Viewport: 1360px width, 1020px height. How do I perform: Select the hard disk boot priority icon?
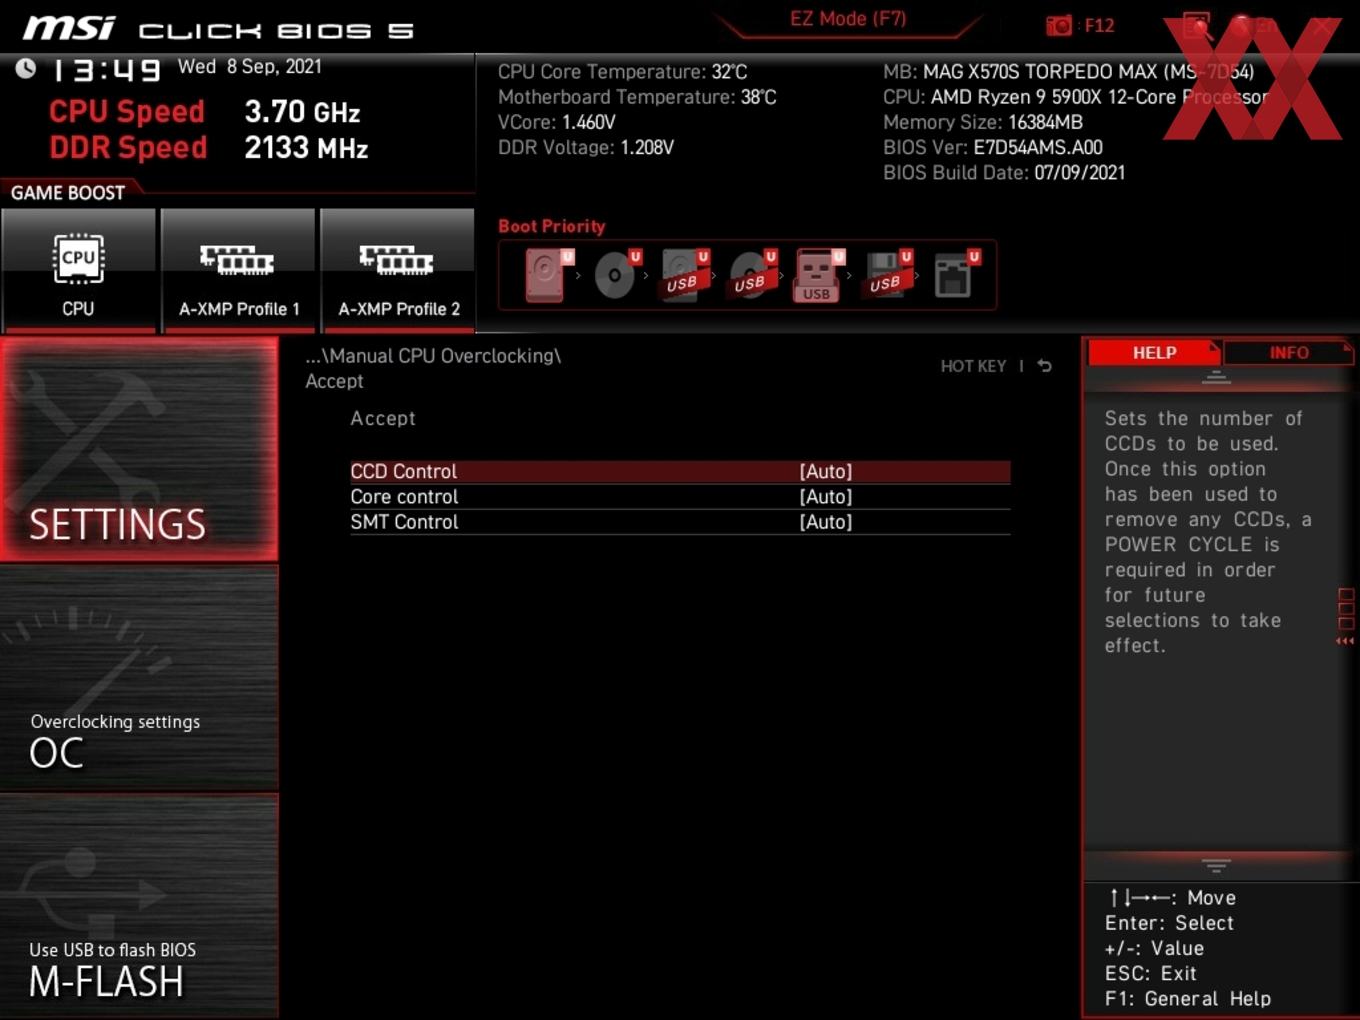[x=547, y=275]
